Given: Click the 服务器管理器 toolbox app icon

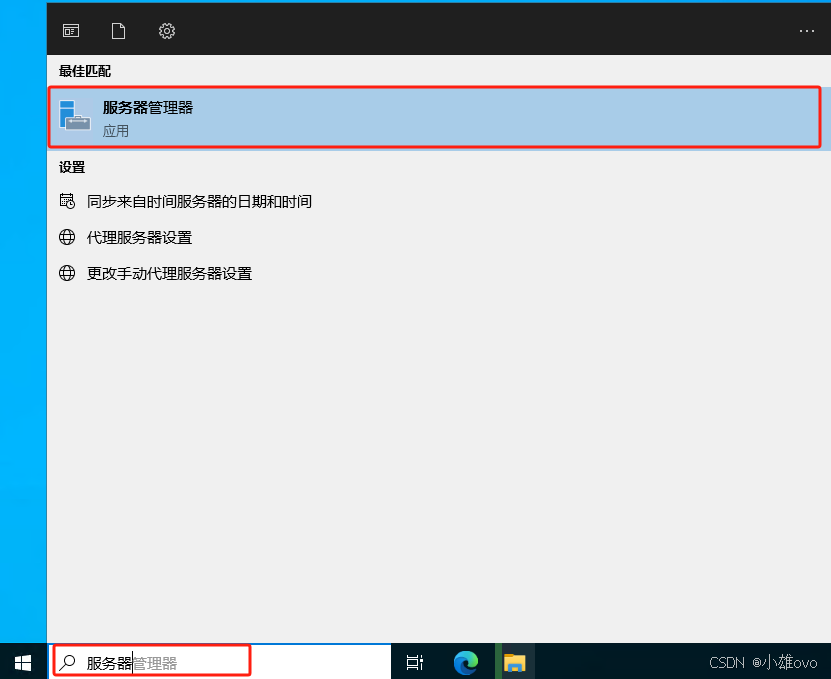Looking at the screenshot, I should [x=75, y=116].
